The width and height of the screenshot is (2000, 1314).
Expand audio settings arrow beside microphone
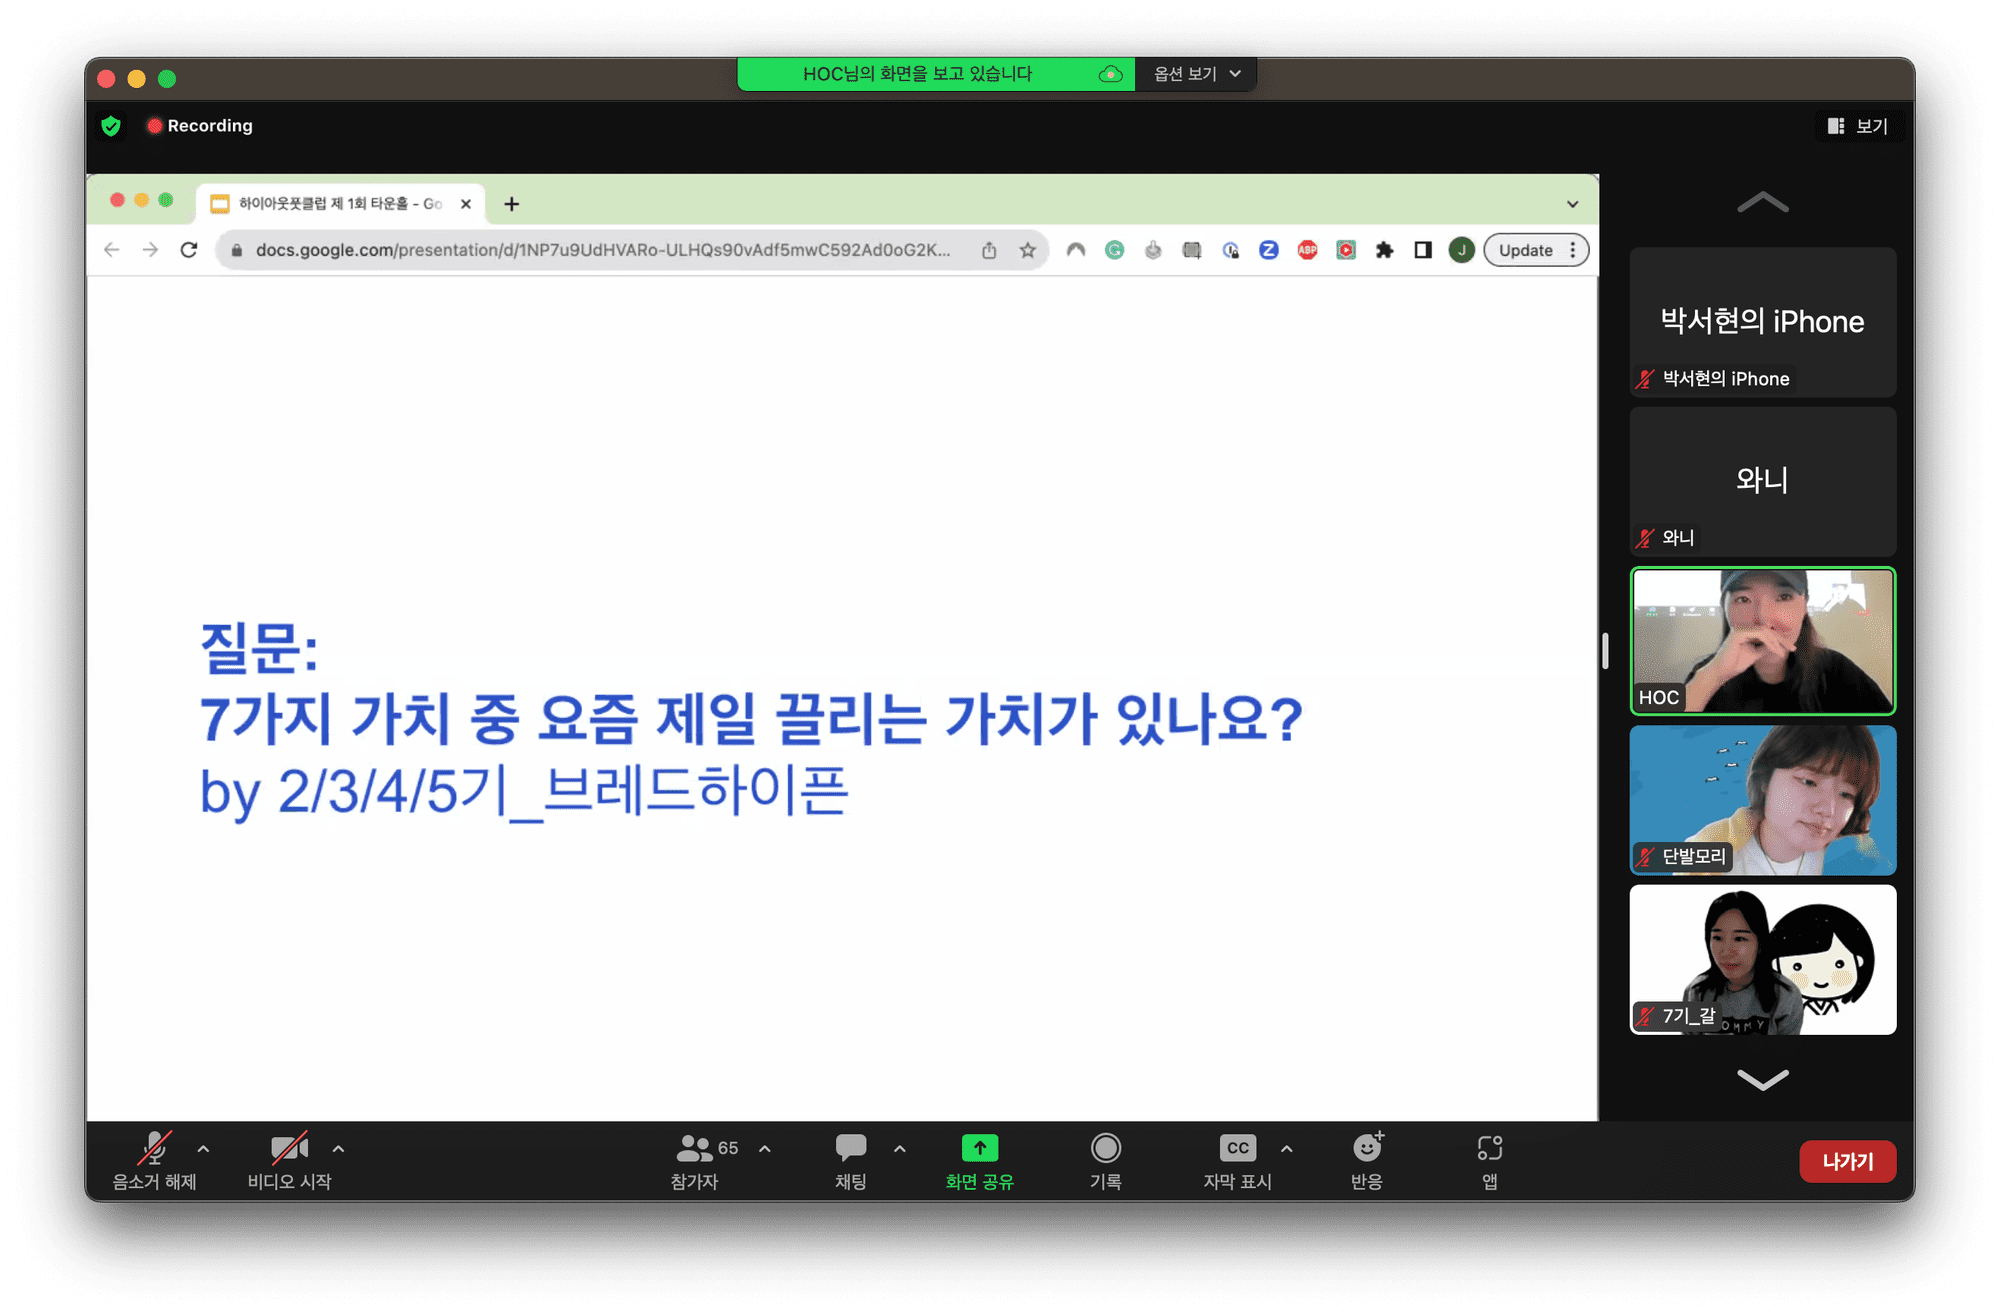203,1149
